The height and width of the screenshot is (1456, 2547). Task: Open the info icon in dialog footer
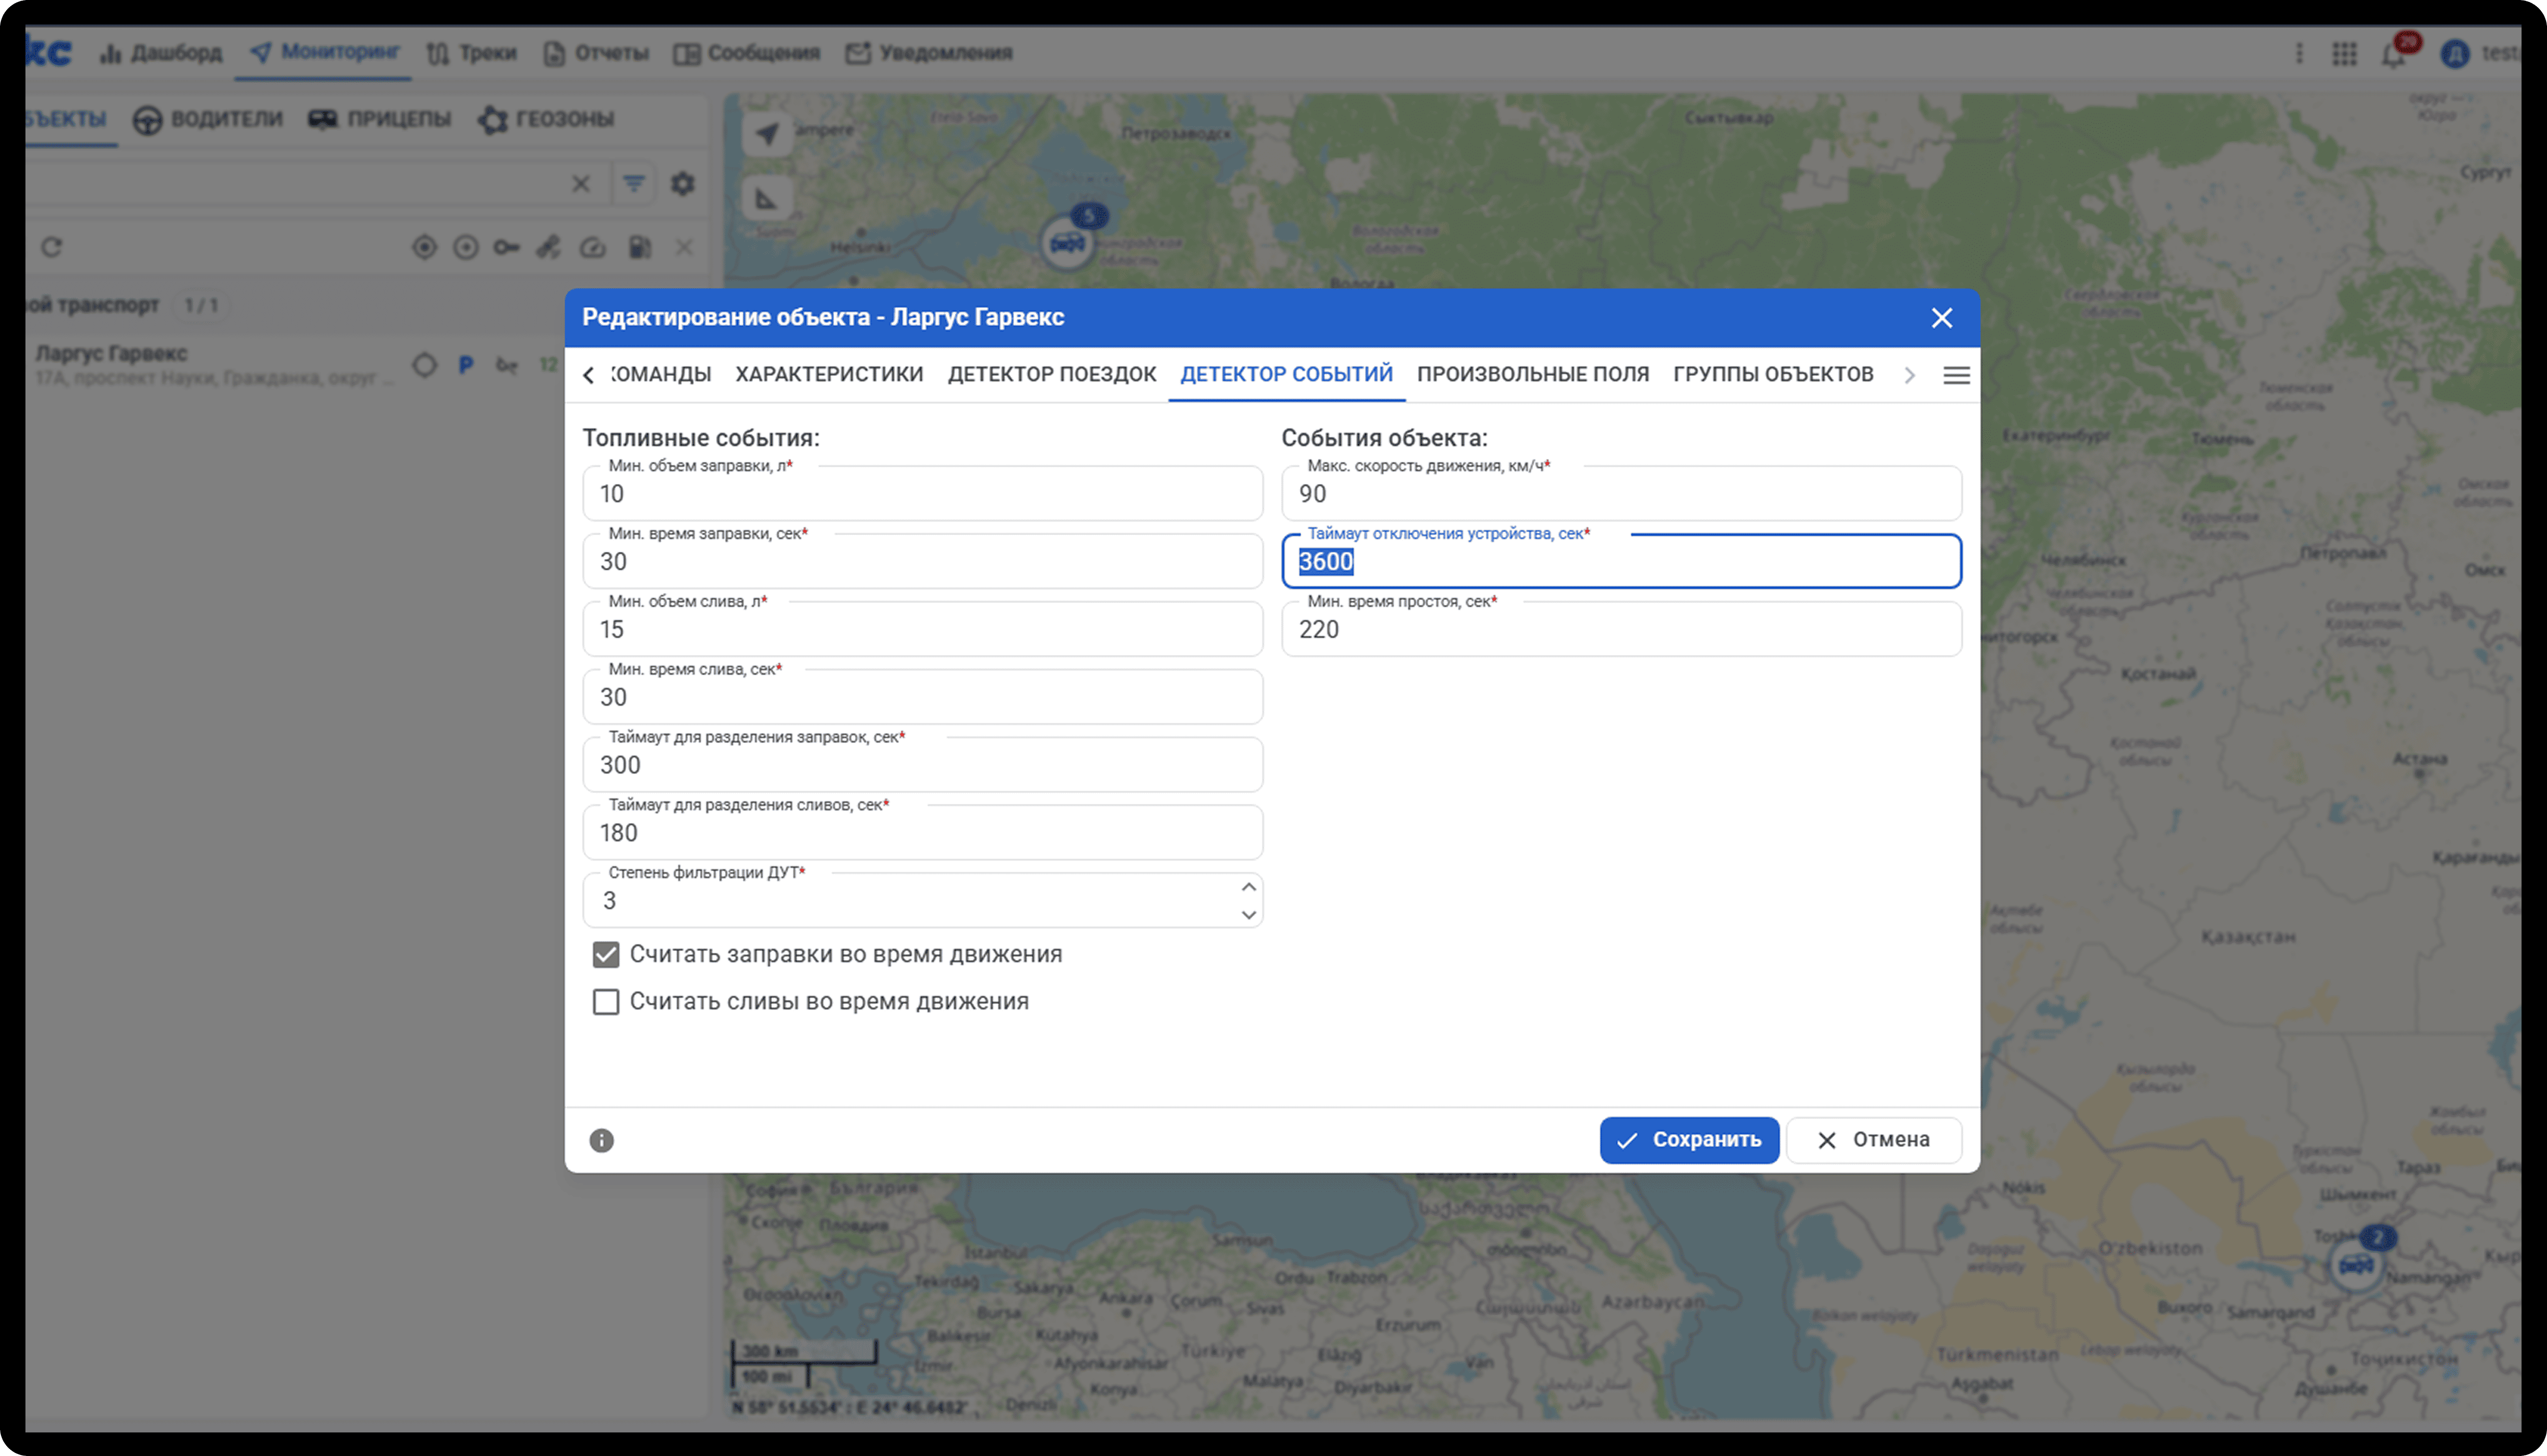(x=601, y=1140)
